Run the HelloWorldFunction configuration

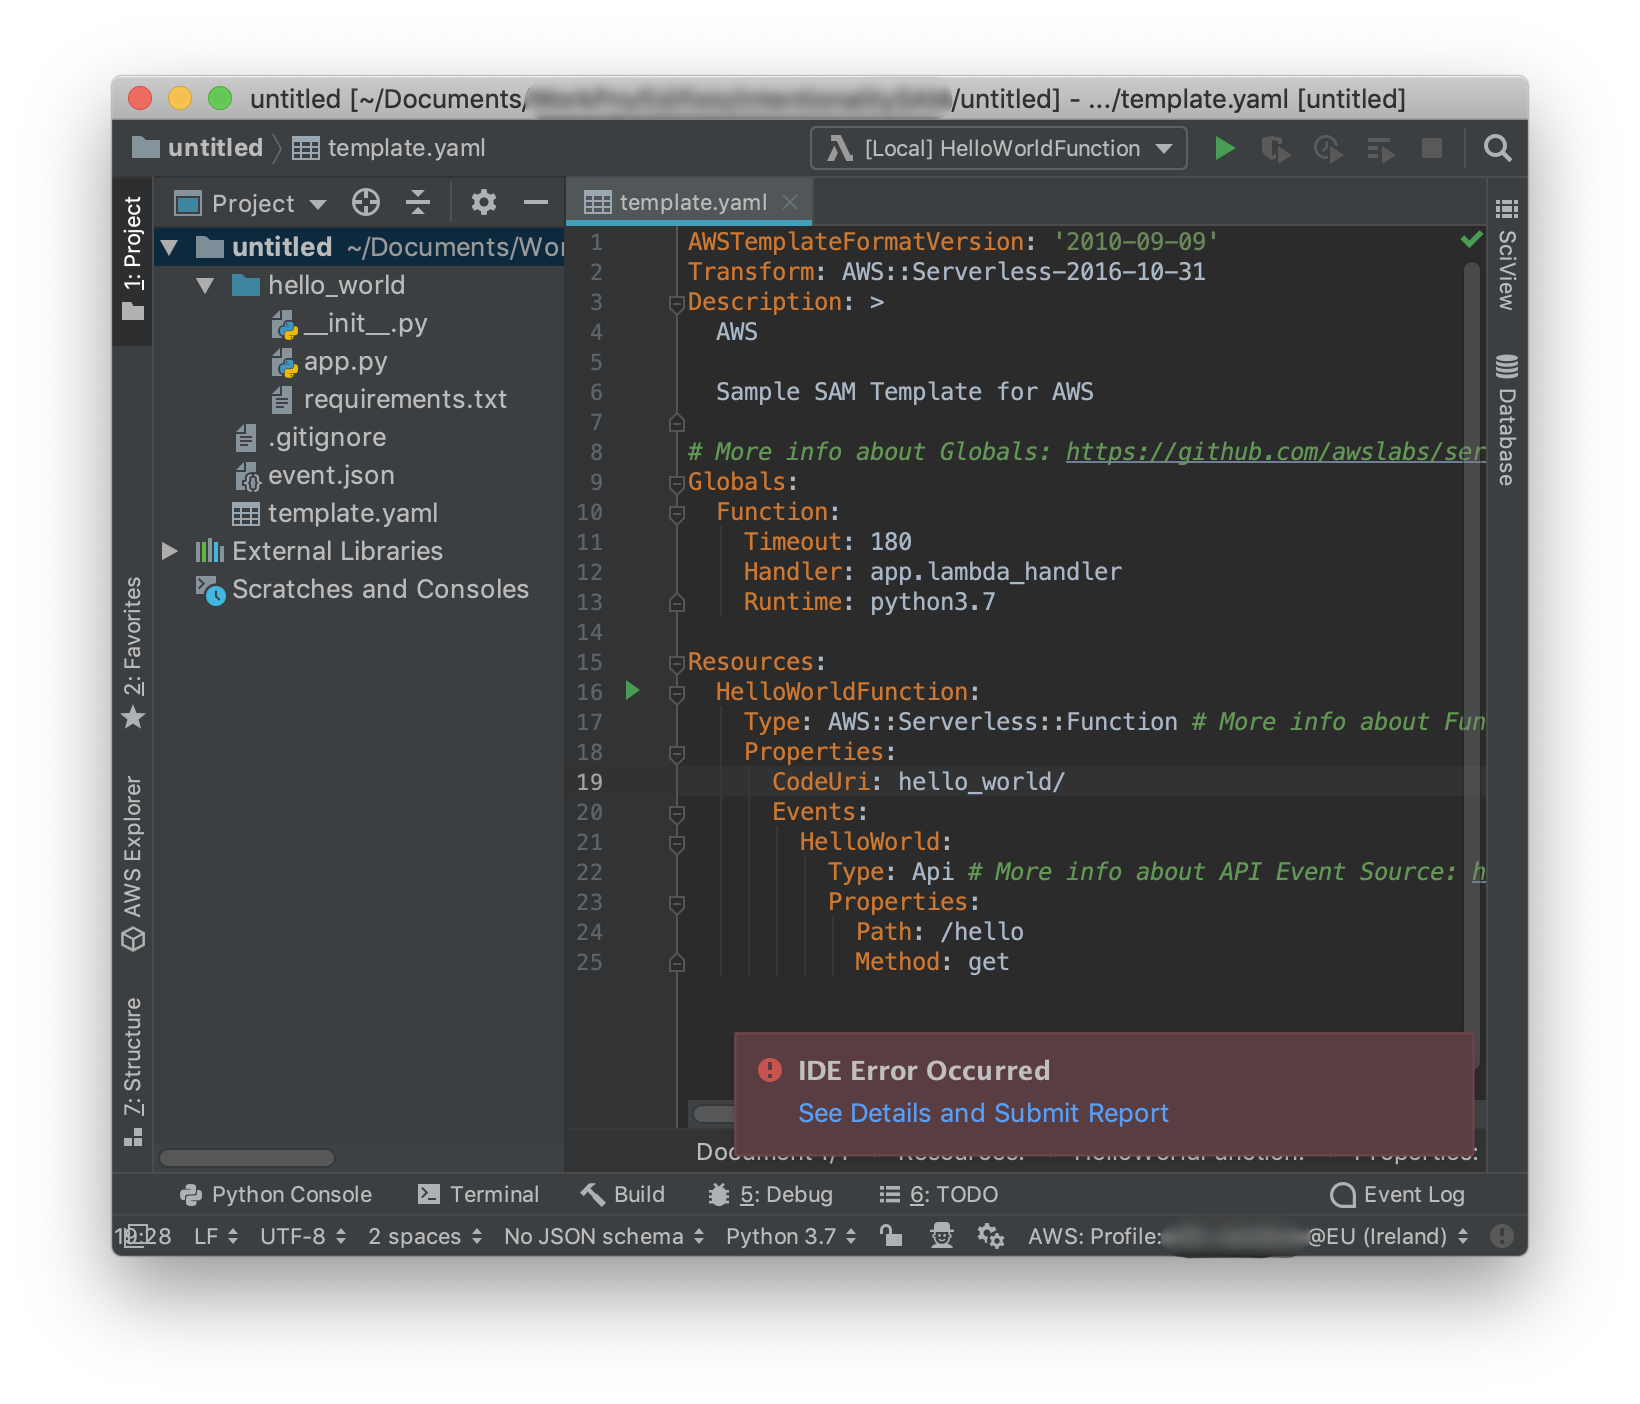(x=1224, y=148)
